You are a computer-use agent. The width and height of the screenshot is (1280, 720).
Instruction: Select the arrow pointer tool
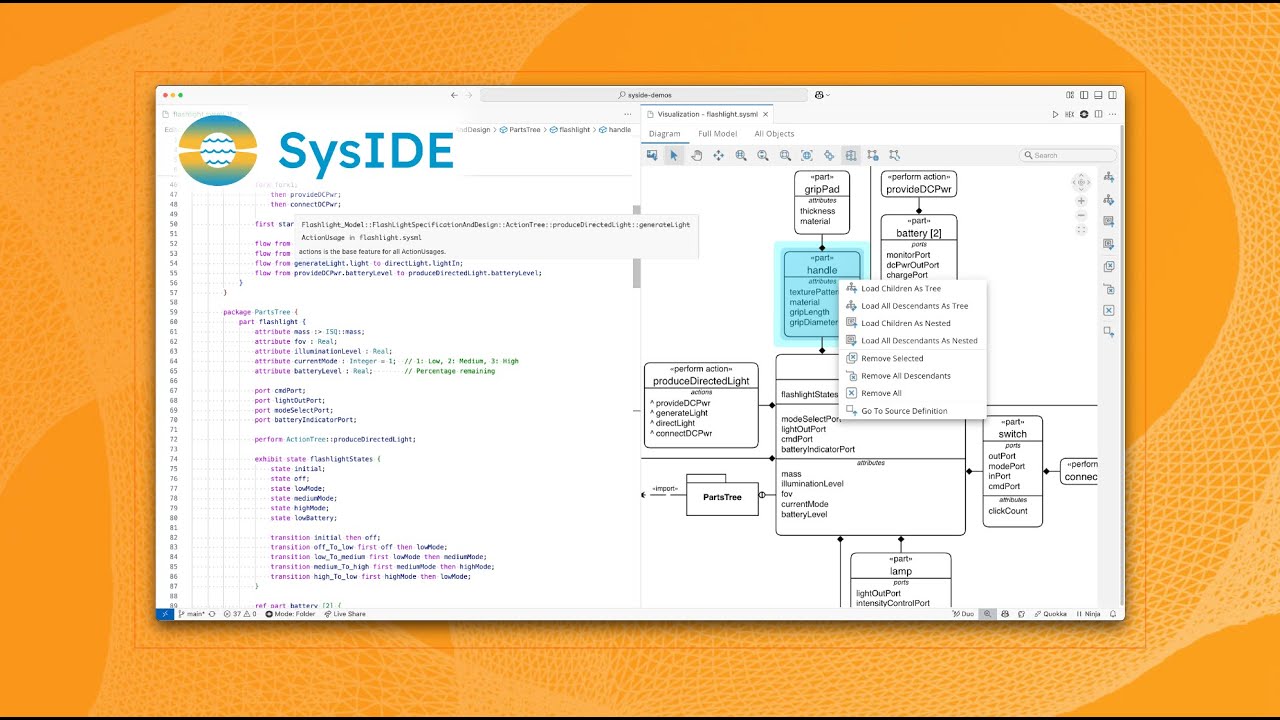pyautogui.click(x=674, y=155)
